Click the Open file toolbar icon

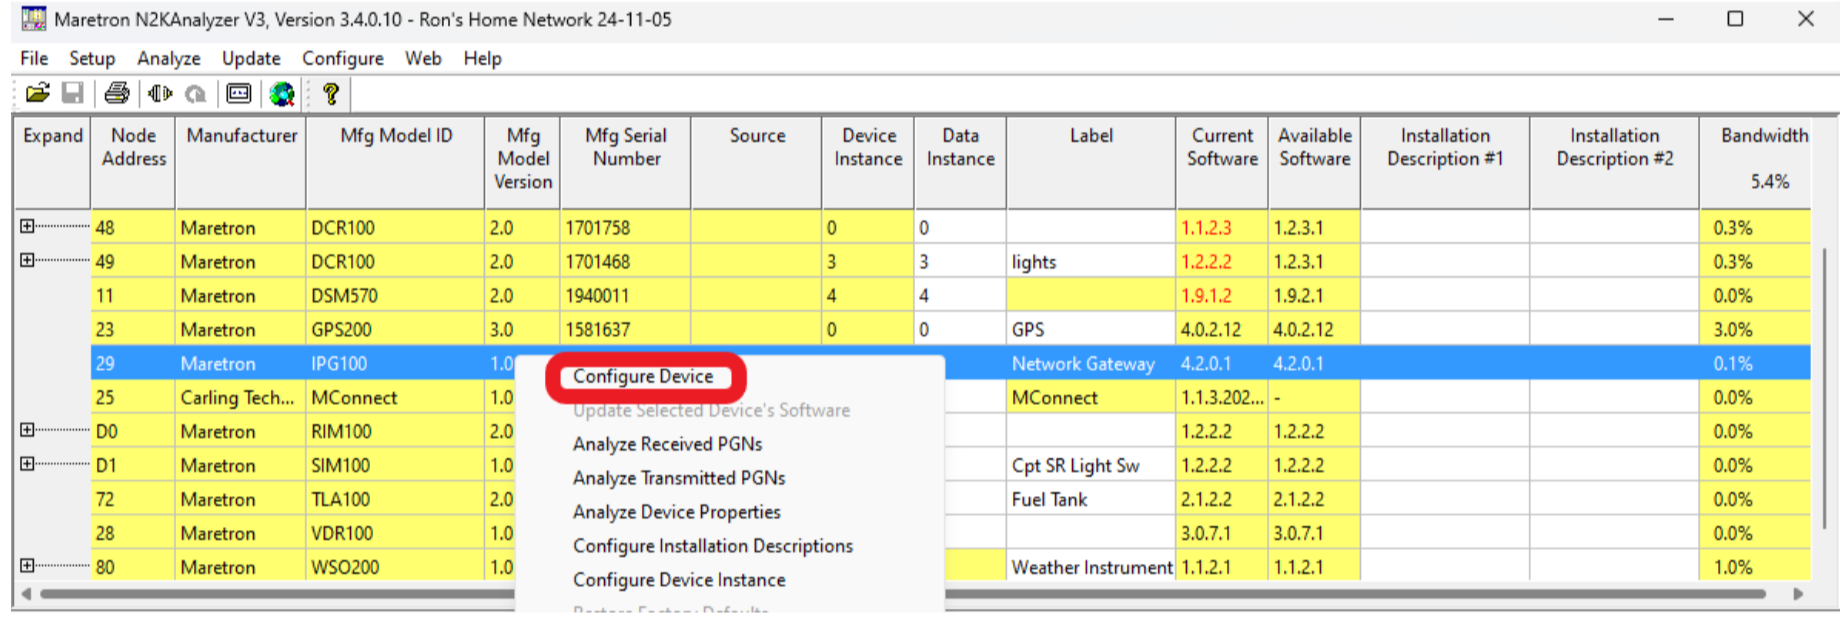pos(37,94)
